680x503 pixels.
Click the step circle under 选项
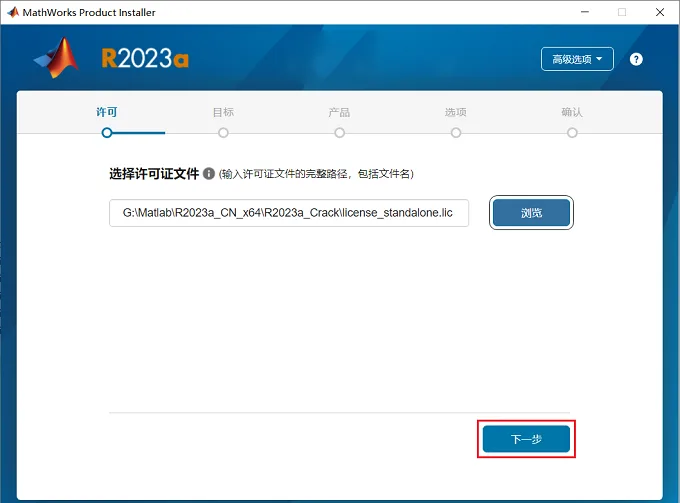pyautogui.click(x=456, y=133)
